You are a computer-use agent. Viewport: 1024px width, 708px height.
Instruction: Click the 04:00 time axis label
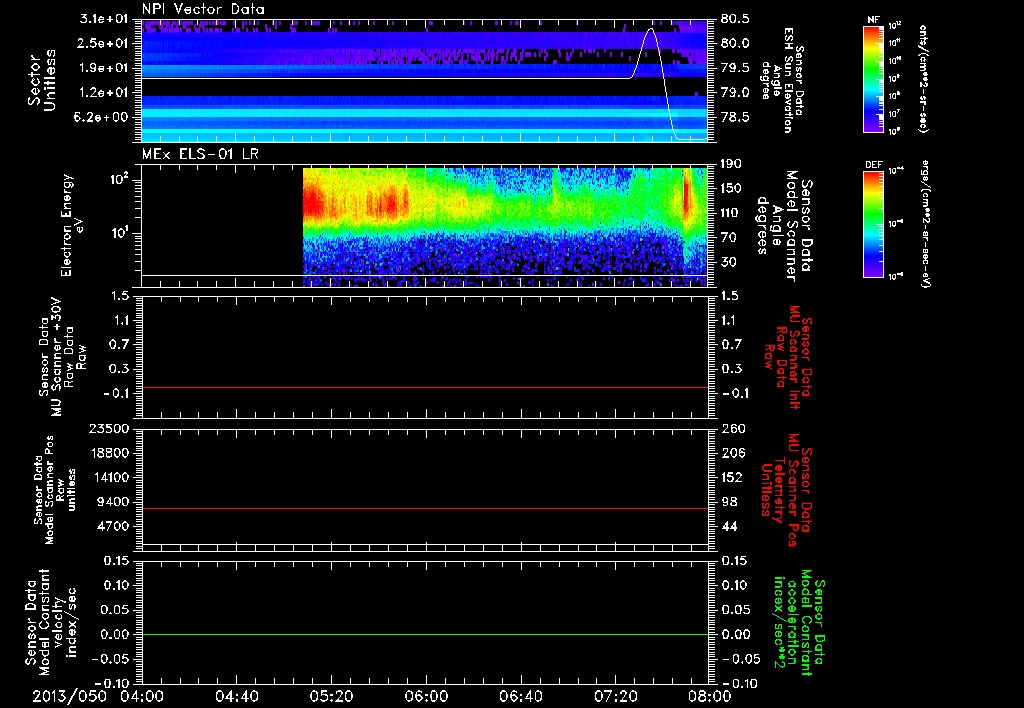[x=142, y=696]
